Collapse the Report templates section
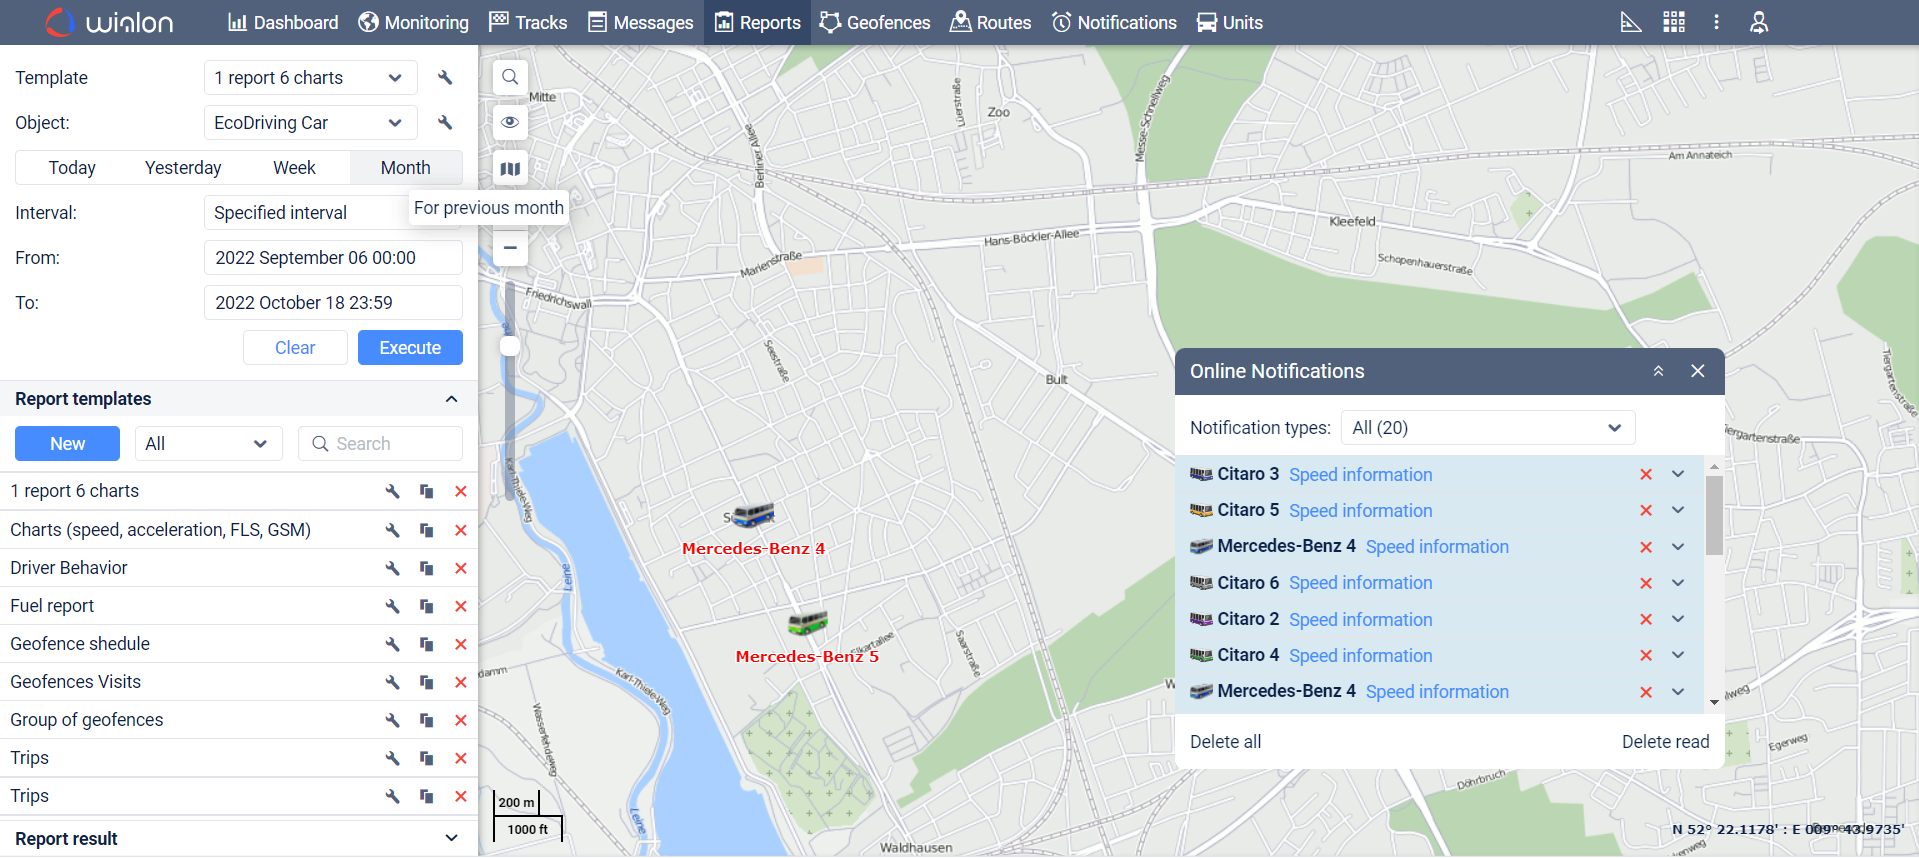 pyautogui.click(x=451, y=399)
